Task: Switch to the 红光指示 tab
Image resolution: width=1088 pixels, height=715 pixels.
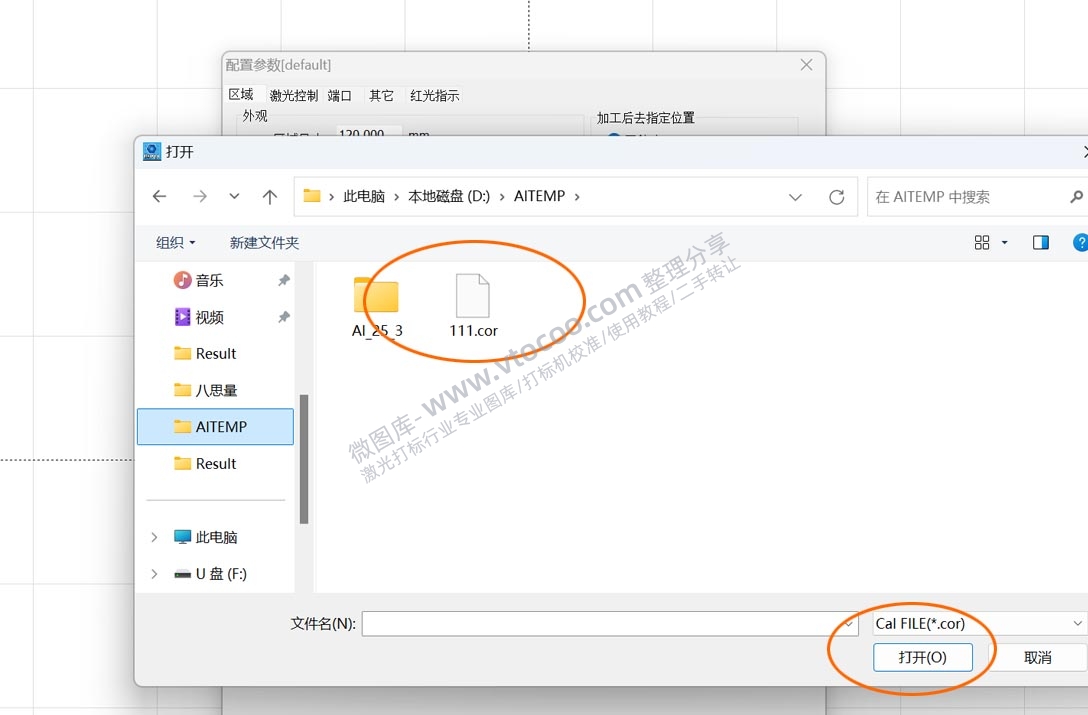Action: 434,95
